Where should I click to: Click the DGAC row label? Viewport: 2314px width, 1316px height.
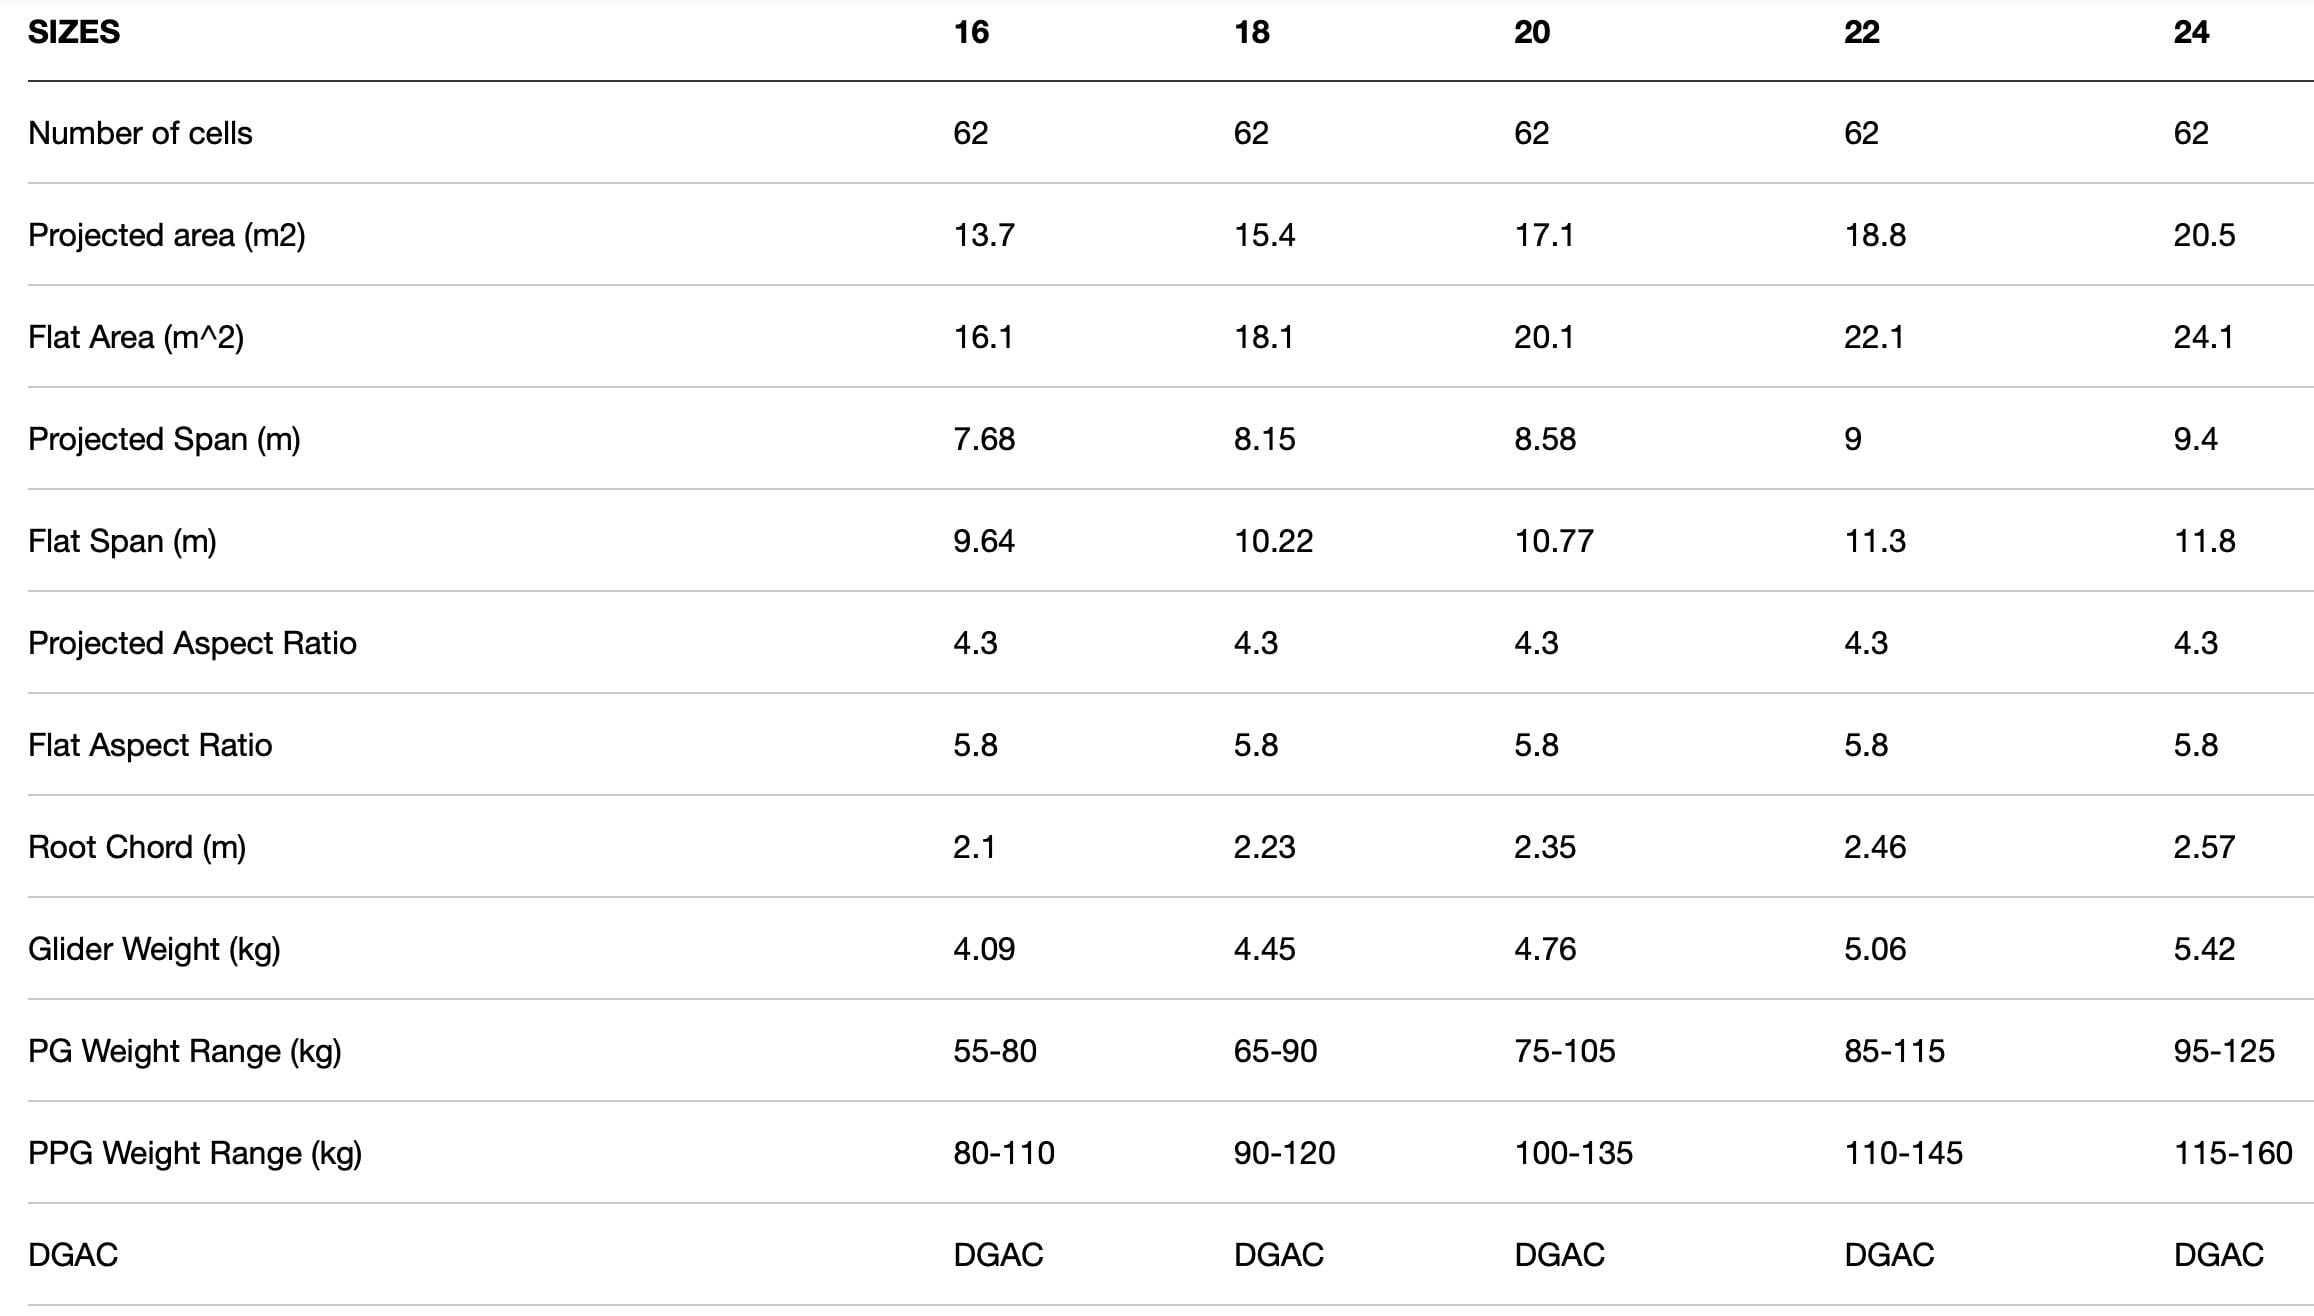[x=73, y=1255]
